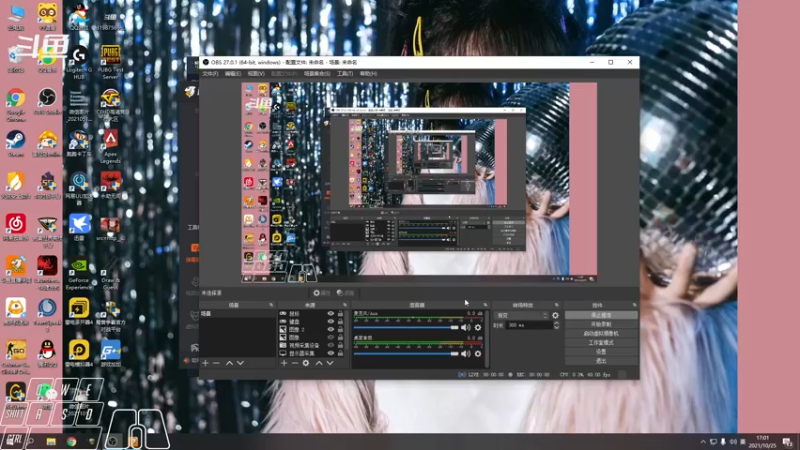This screenshot has width=800, height=450.
Task: Open the Desktop Audio settings gear
Action: [x=478, y=354]
